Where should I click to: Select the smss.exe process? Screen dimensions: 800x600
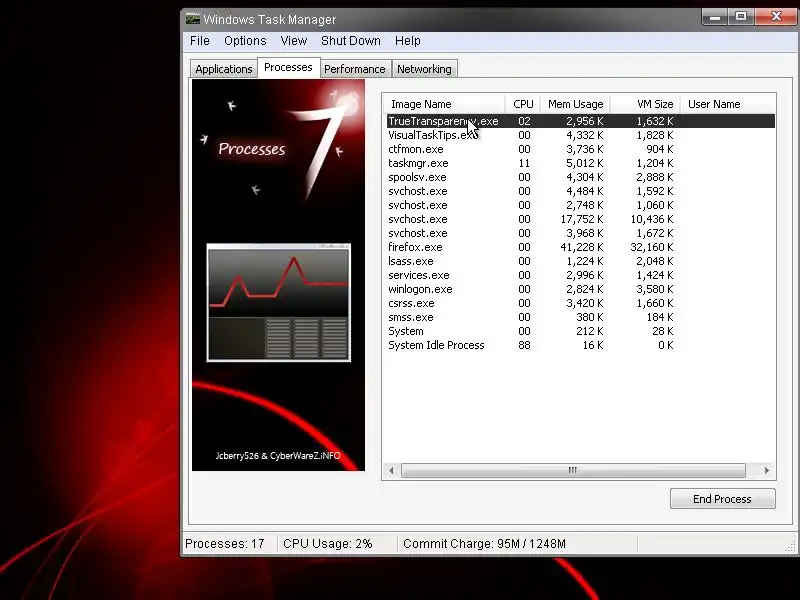tap(581, 317)
